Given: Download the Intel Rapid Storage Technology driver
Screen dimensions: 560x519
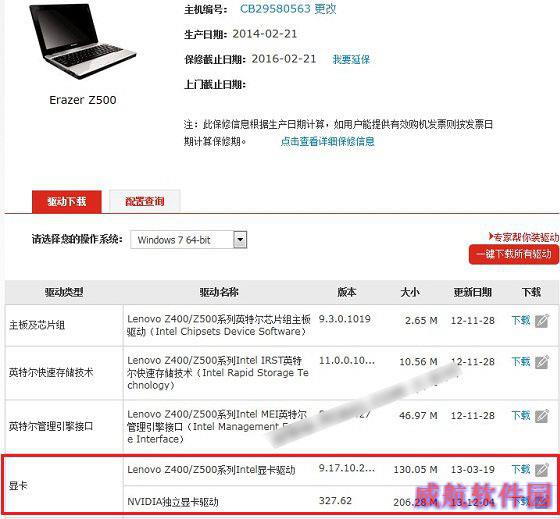Looking at the screenshot, I should click(521, 361).
